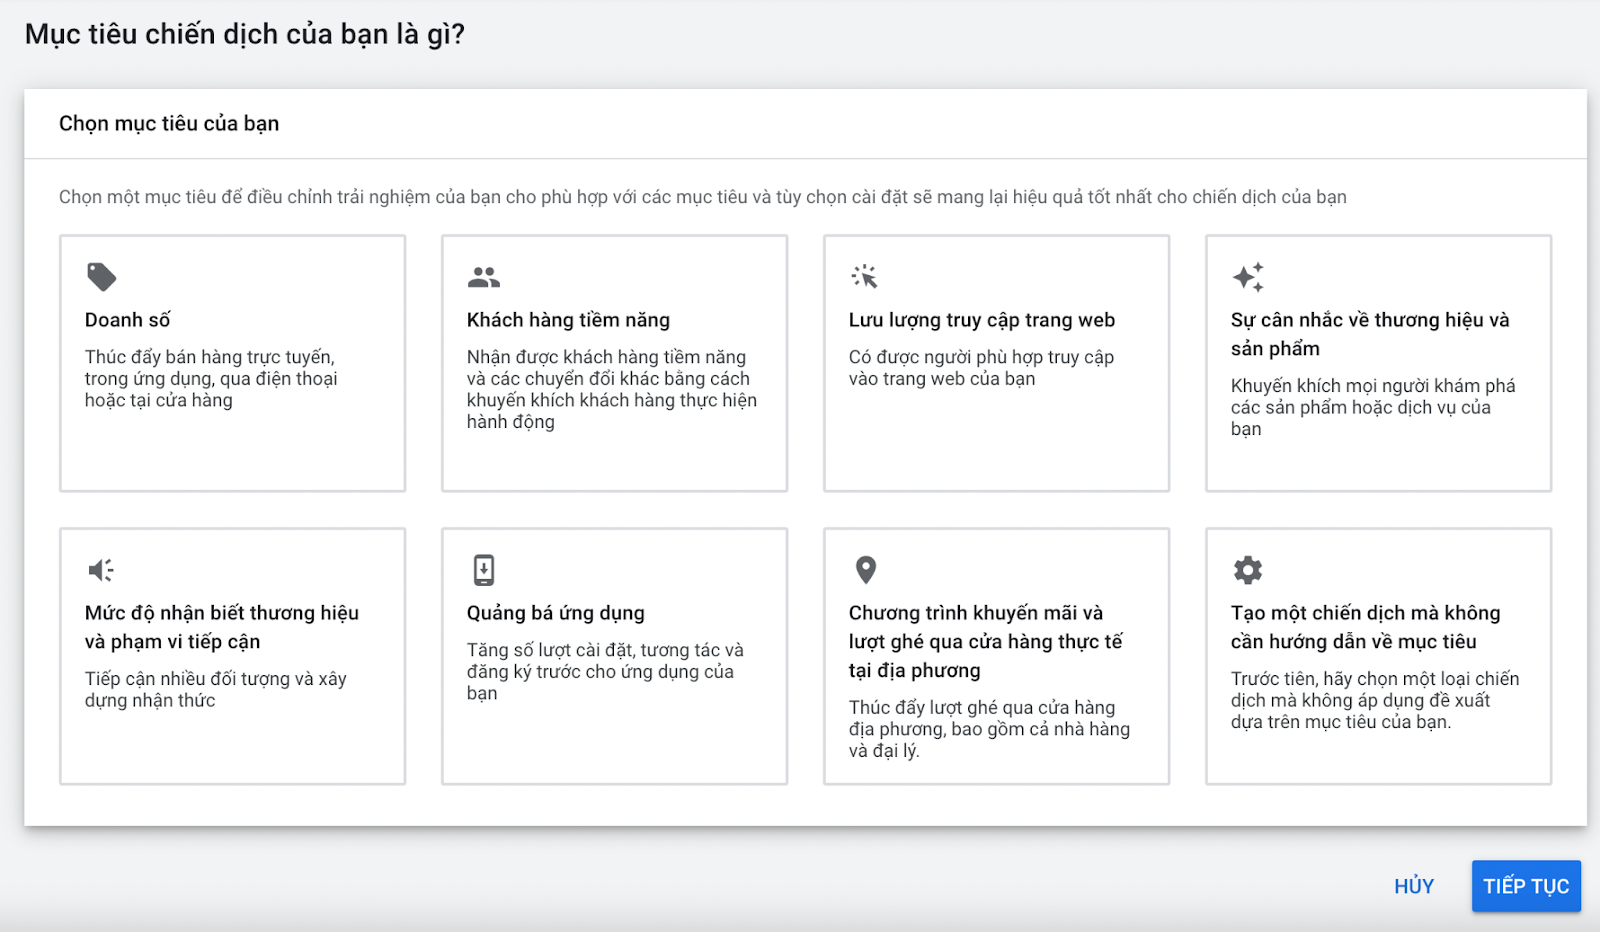Image resolution: width=1600 pixels, height=932 pixels.
Task: Click the sparkle icon for brand consideration
Action: coord(1248,277)
